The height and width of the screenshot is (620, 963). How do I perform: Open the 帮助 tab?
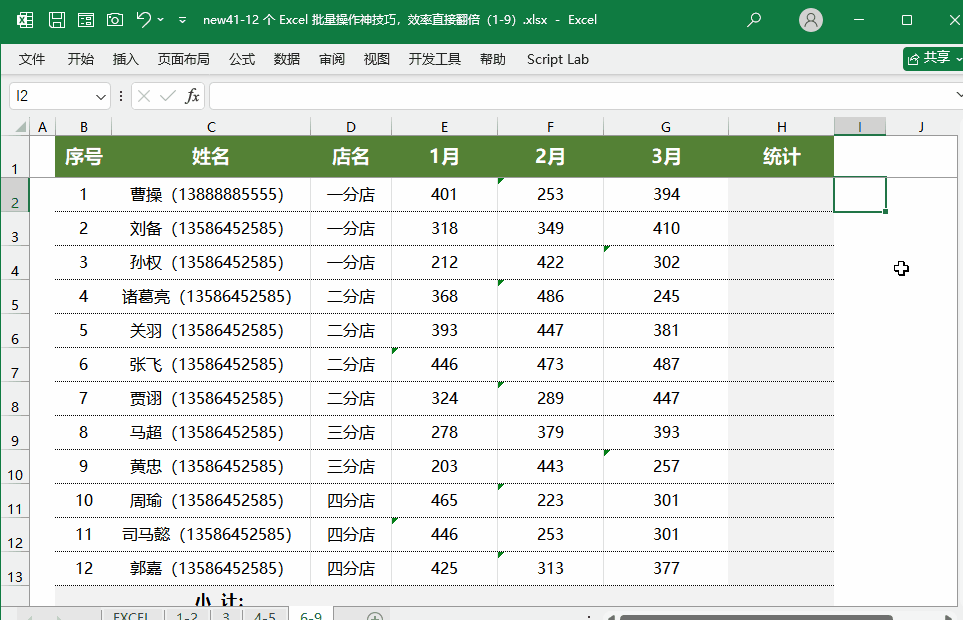pos(493,59)
